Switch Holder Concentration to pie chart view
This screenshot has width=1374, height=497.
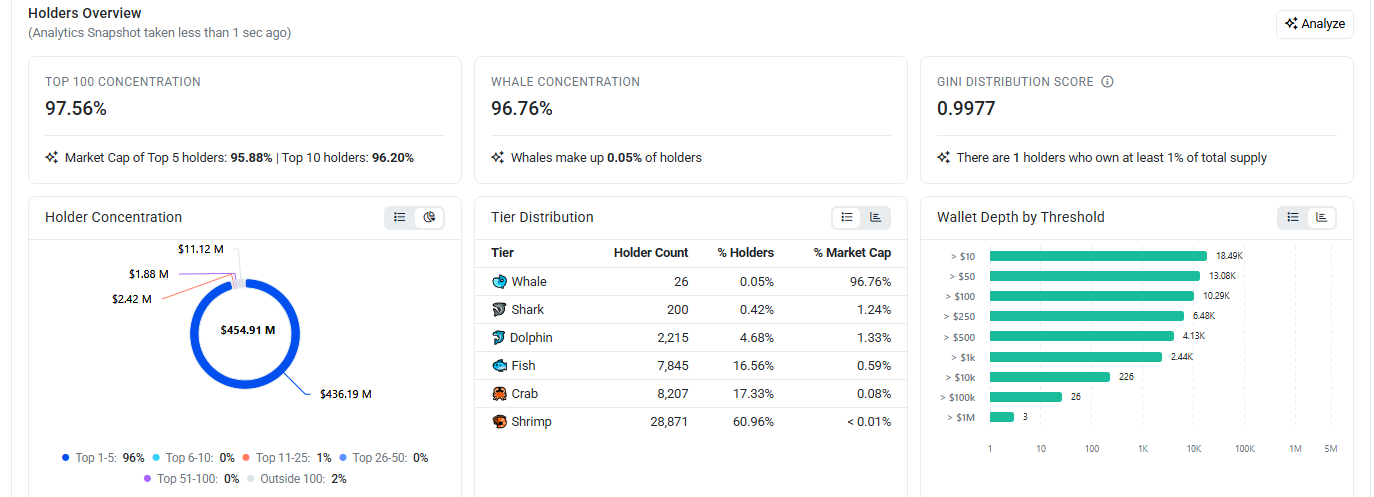pos(429,217)
